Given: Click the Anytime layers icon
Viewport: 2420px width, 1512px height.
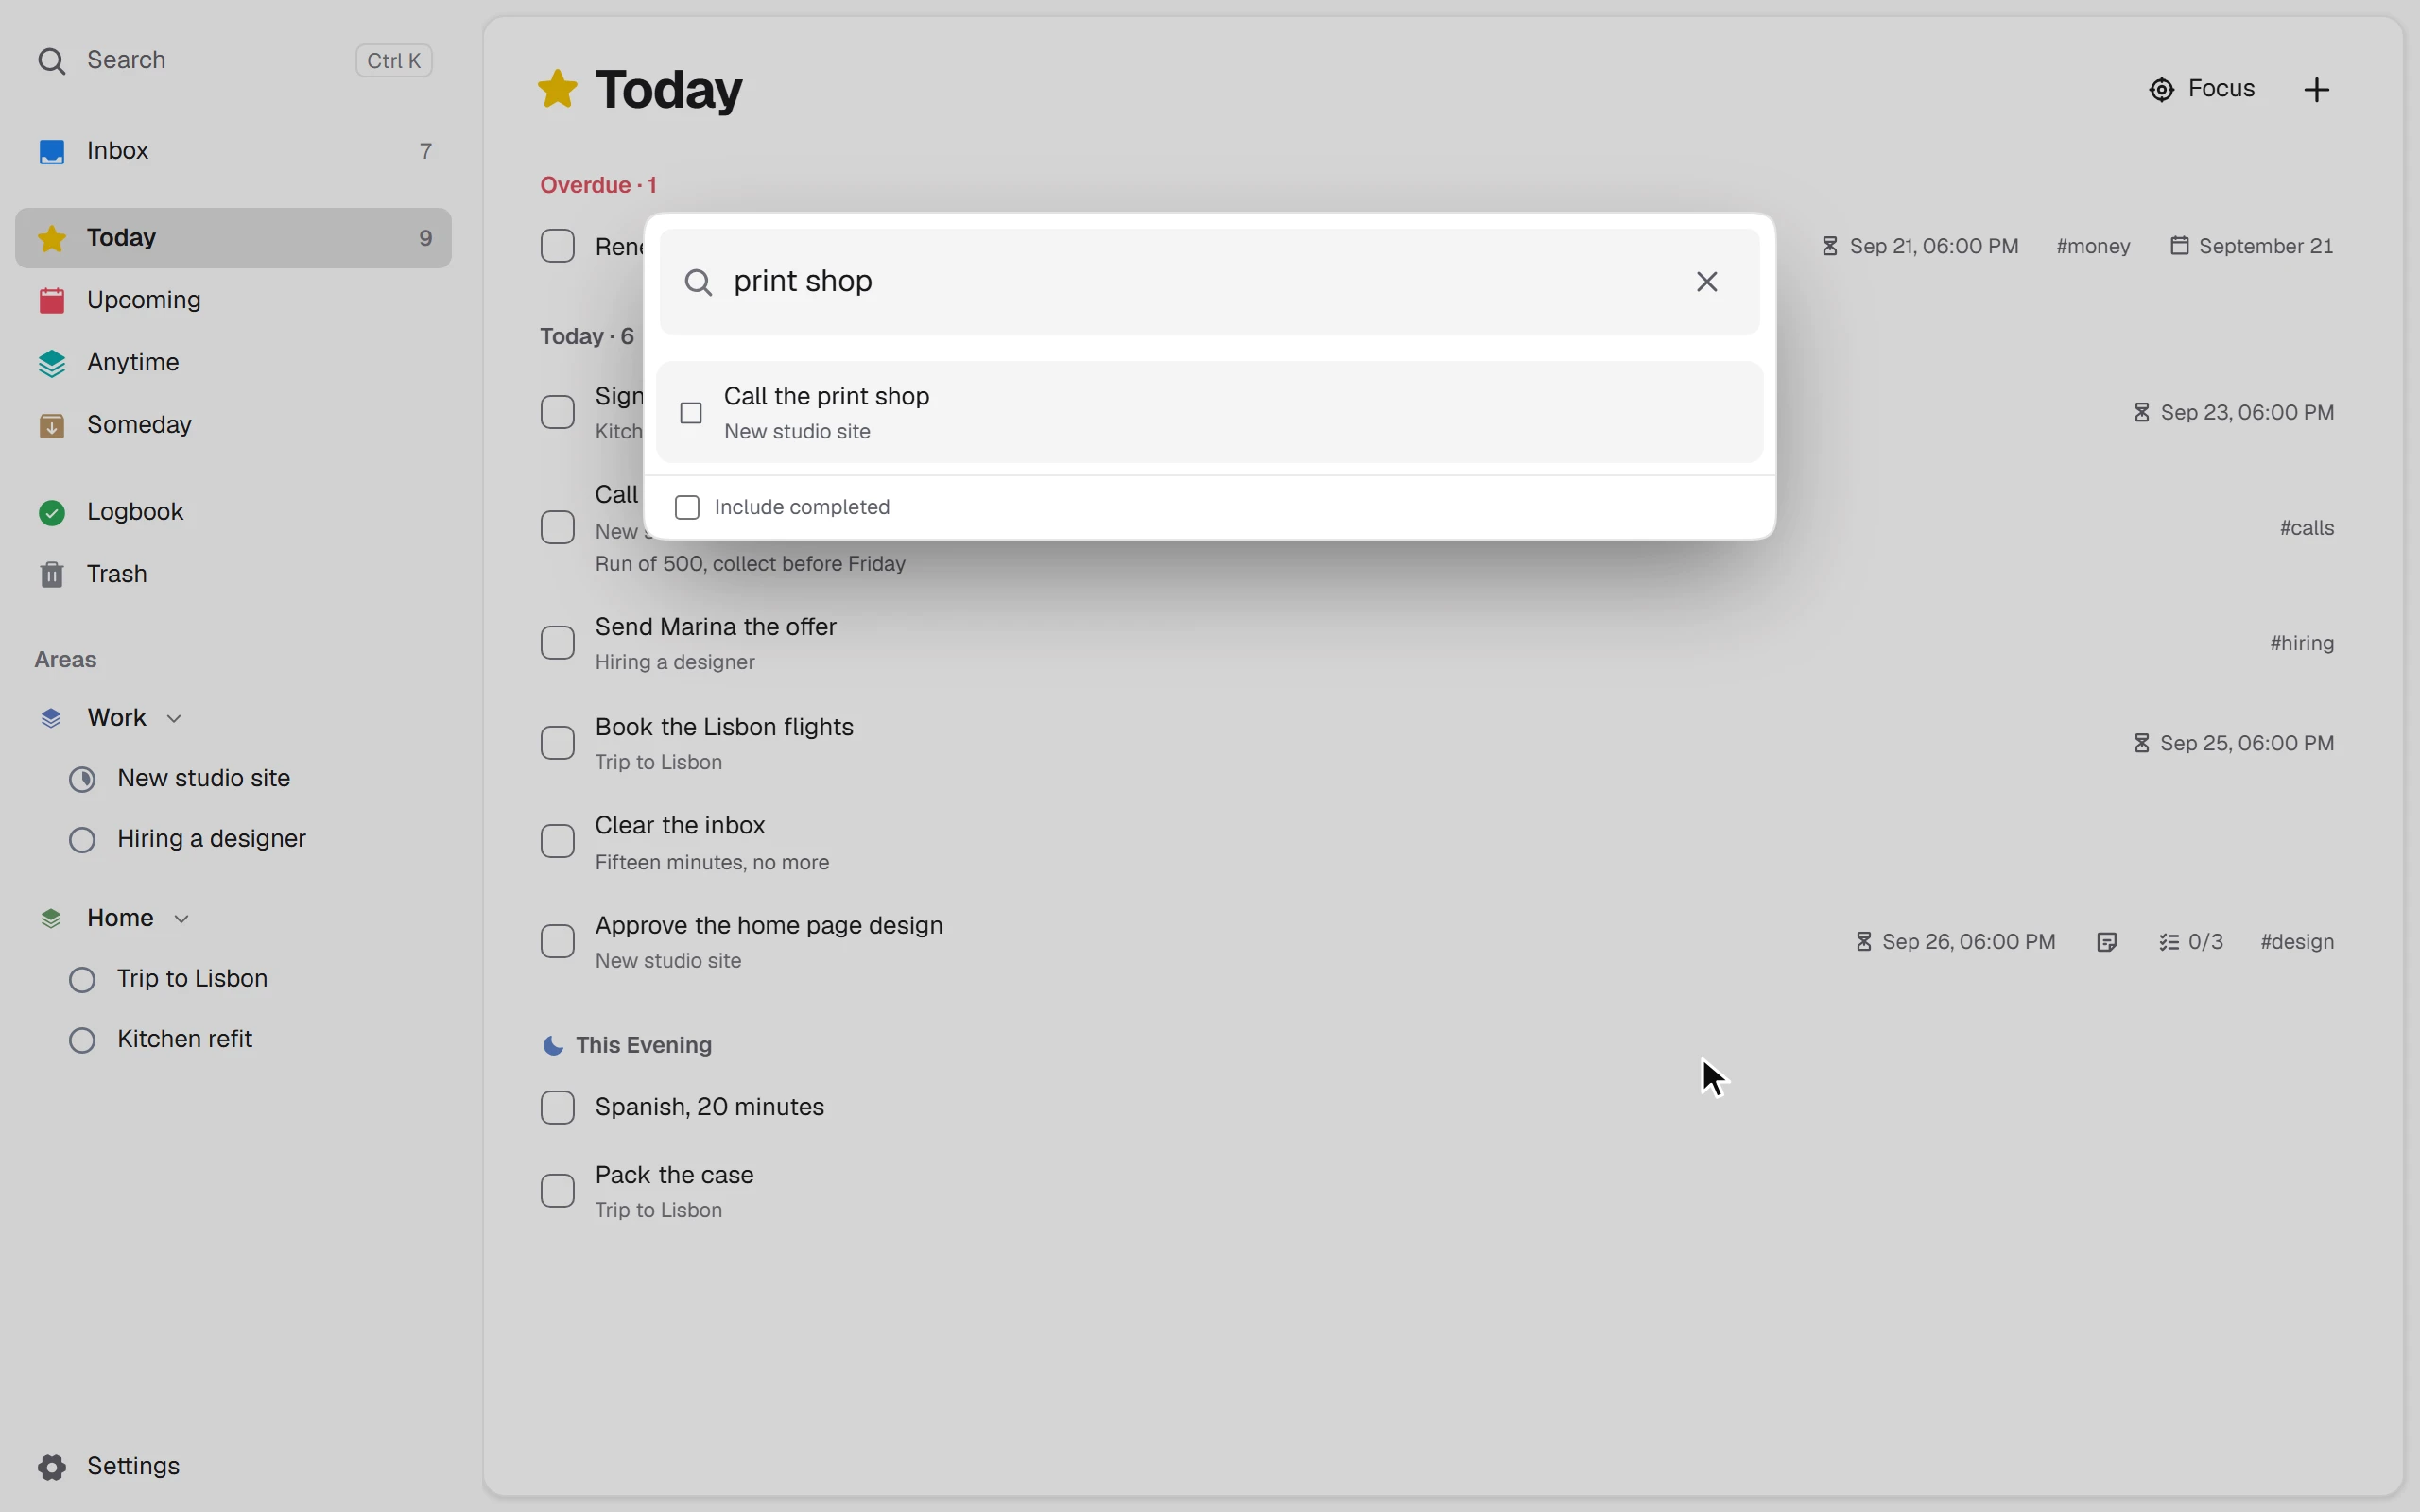Looking at the screenshot, I should tap(51, 364).
